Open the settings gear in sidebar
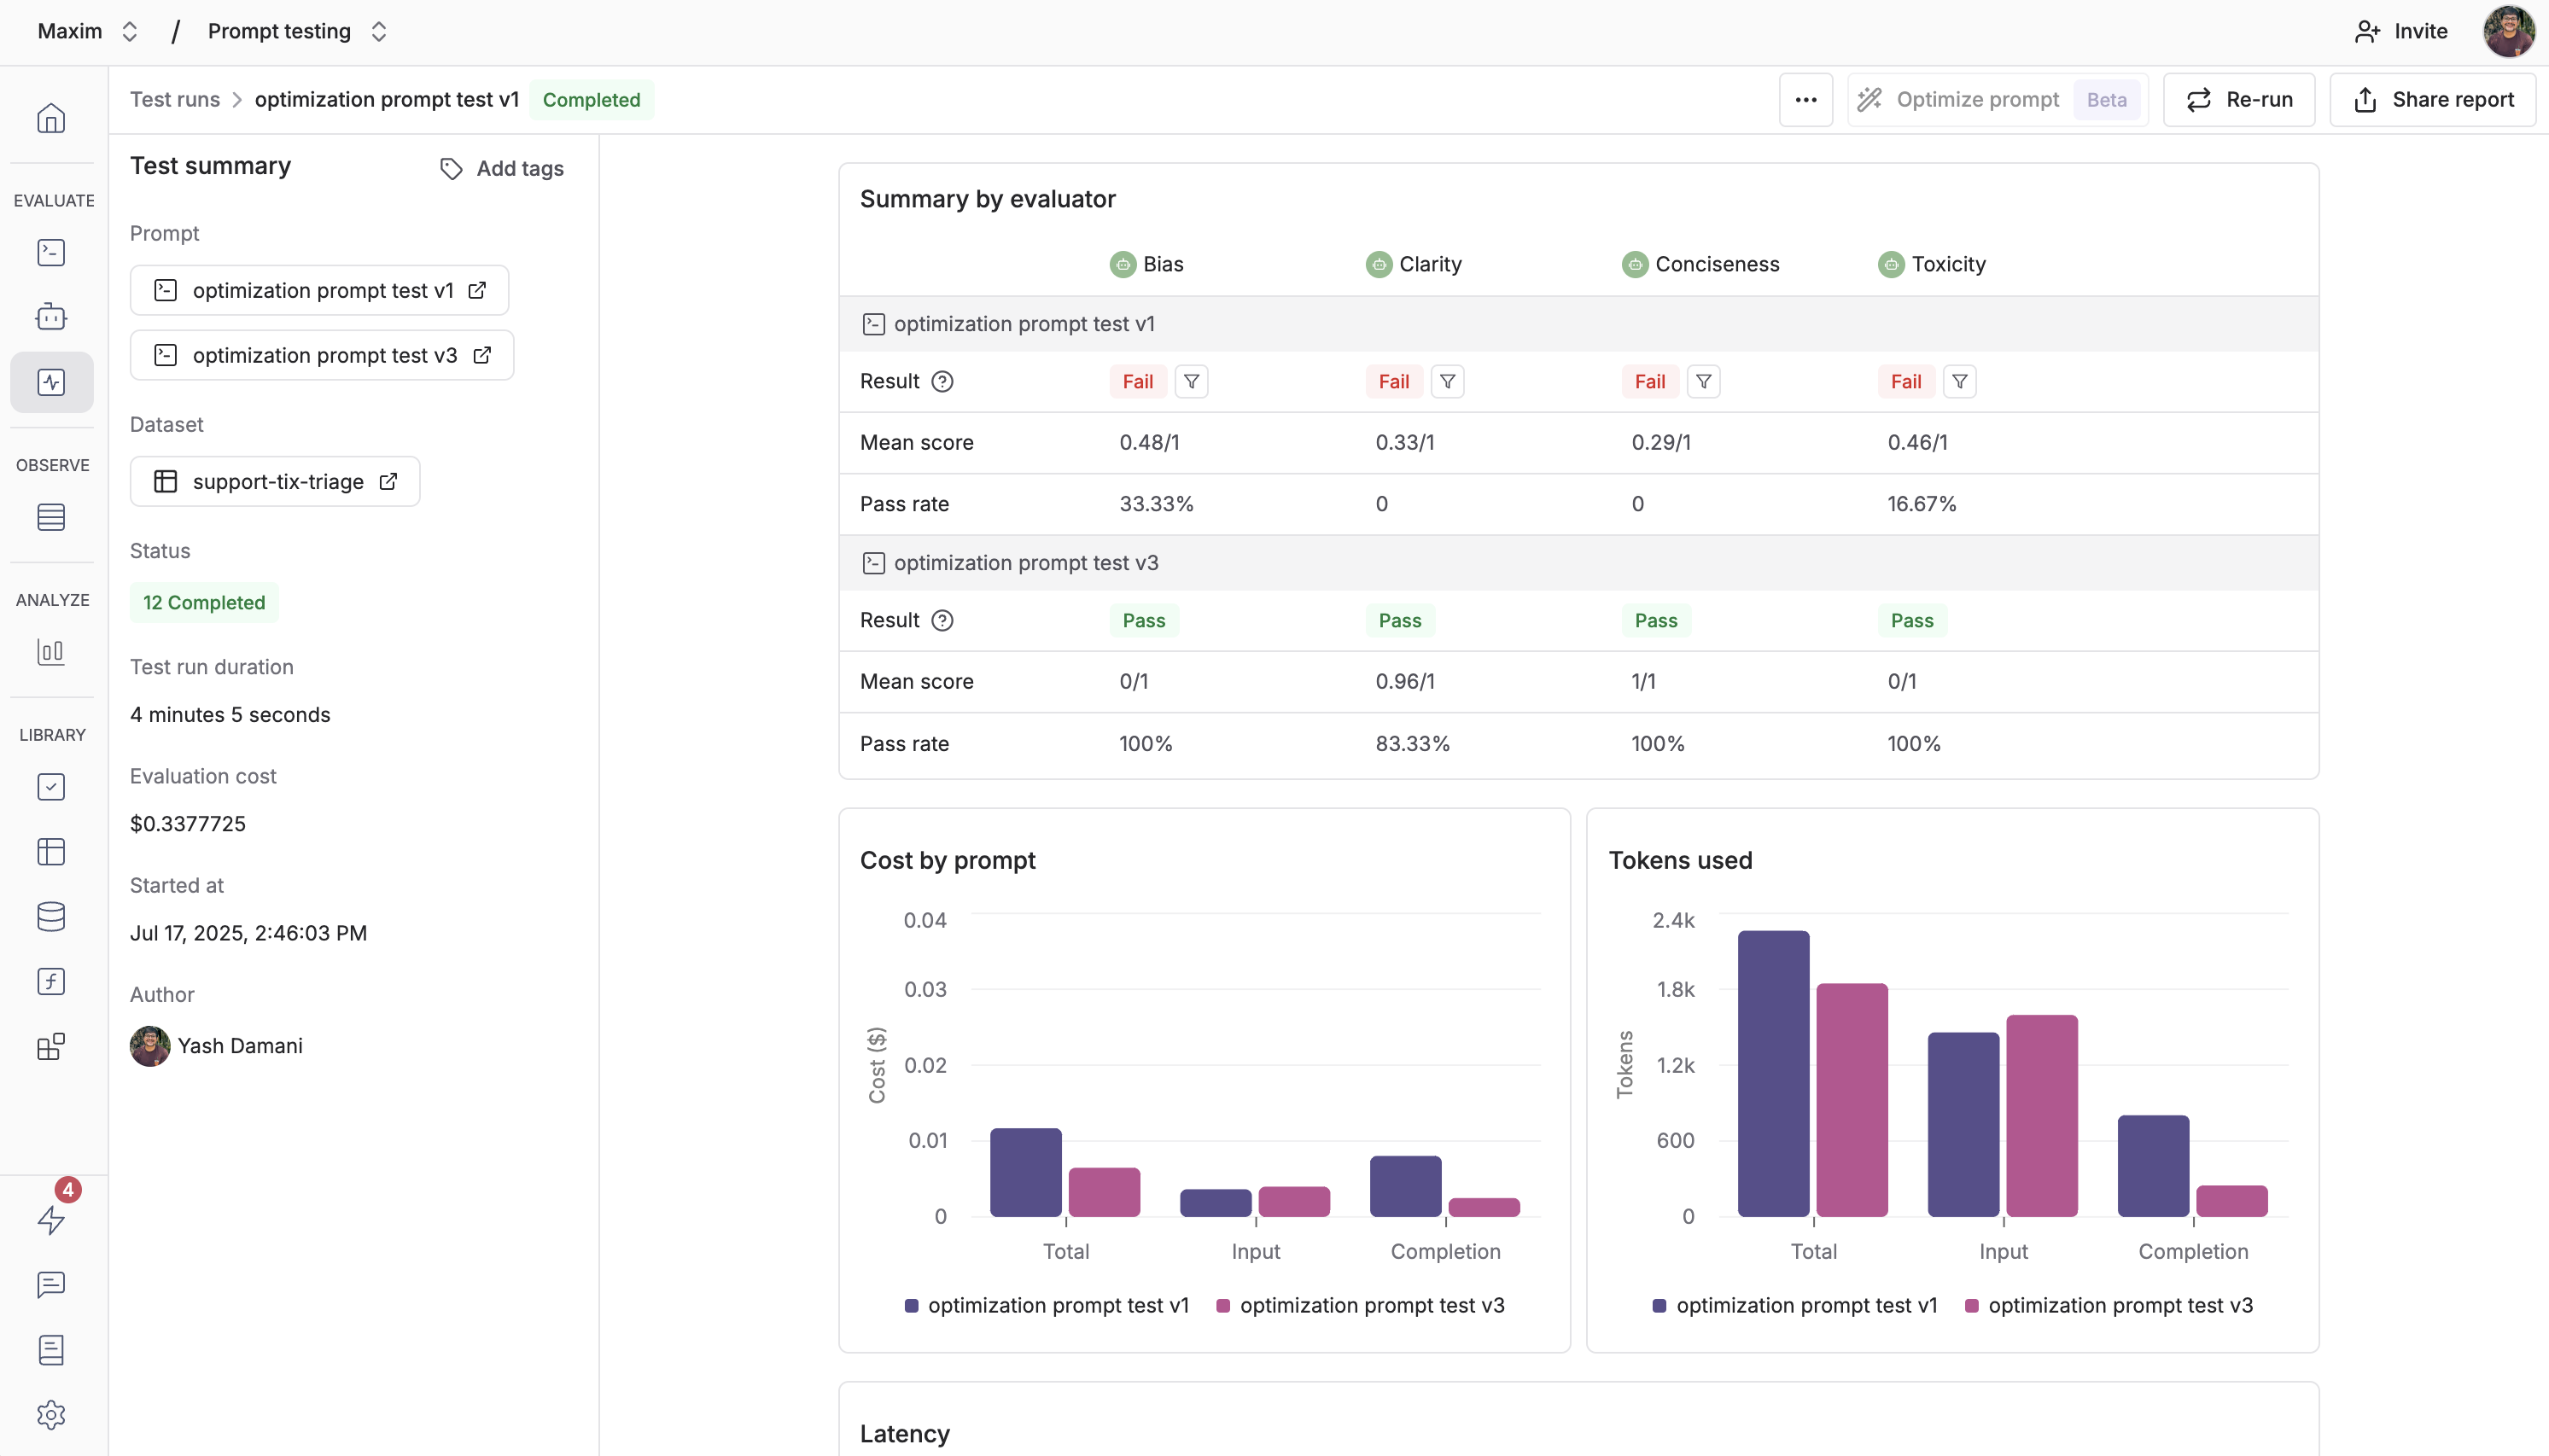 [51, 1414]
